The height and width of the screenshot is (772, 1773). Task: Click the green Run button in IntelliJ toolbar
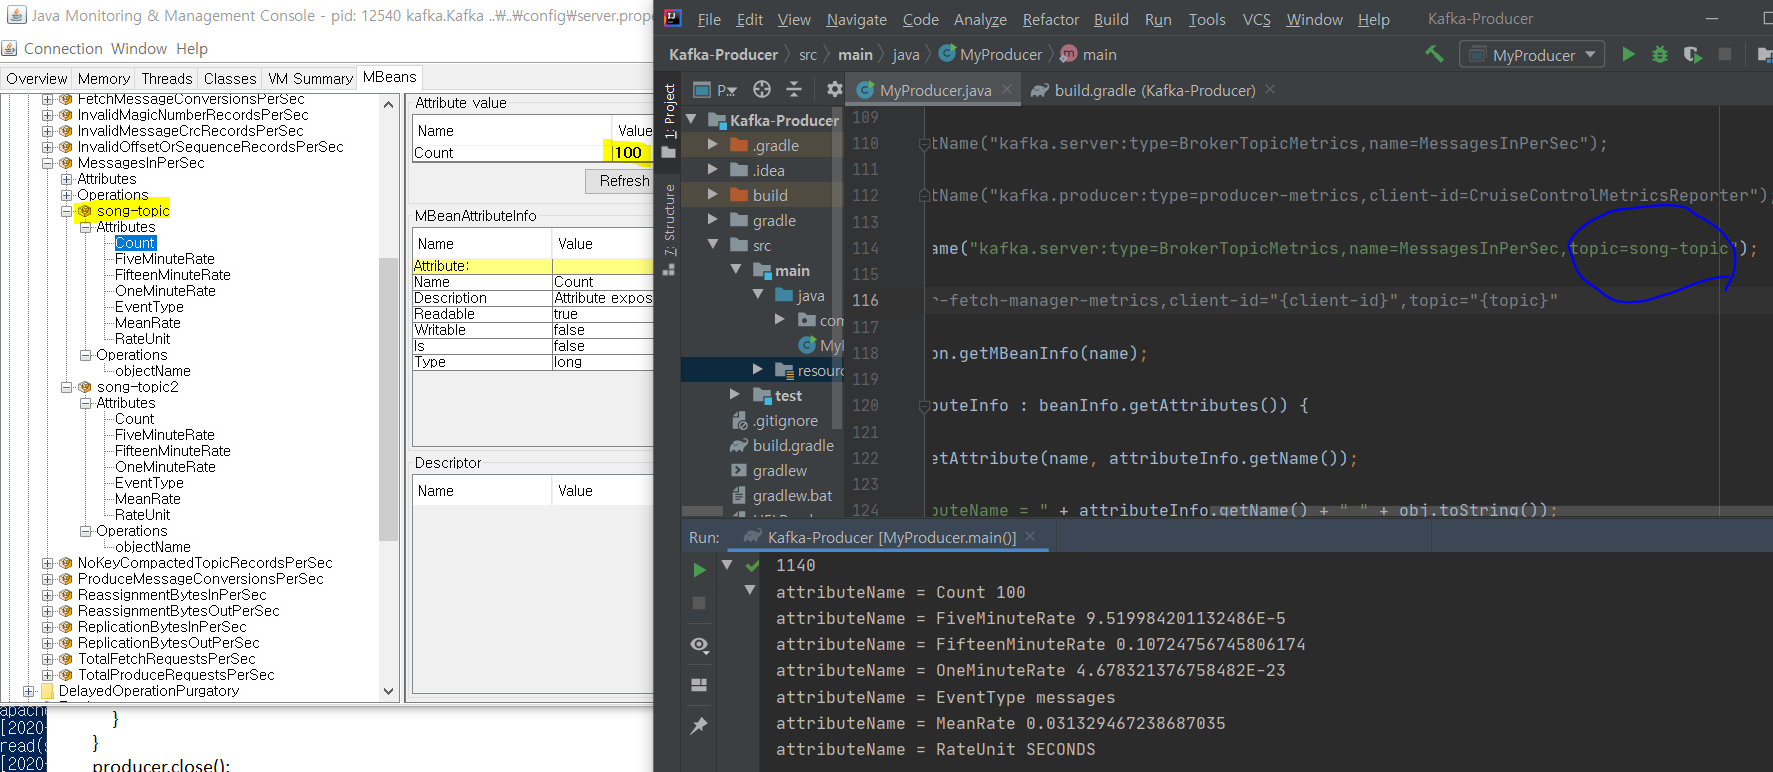[x=1628, y=54]
